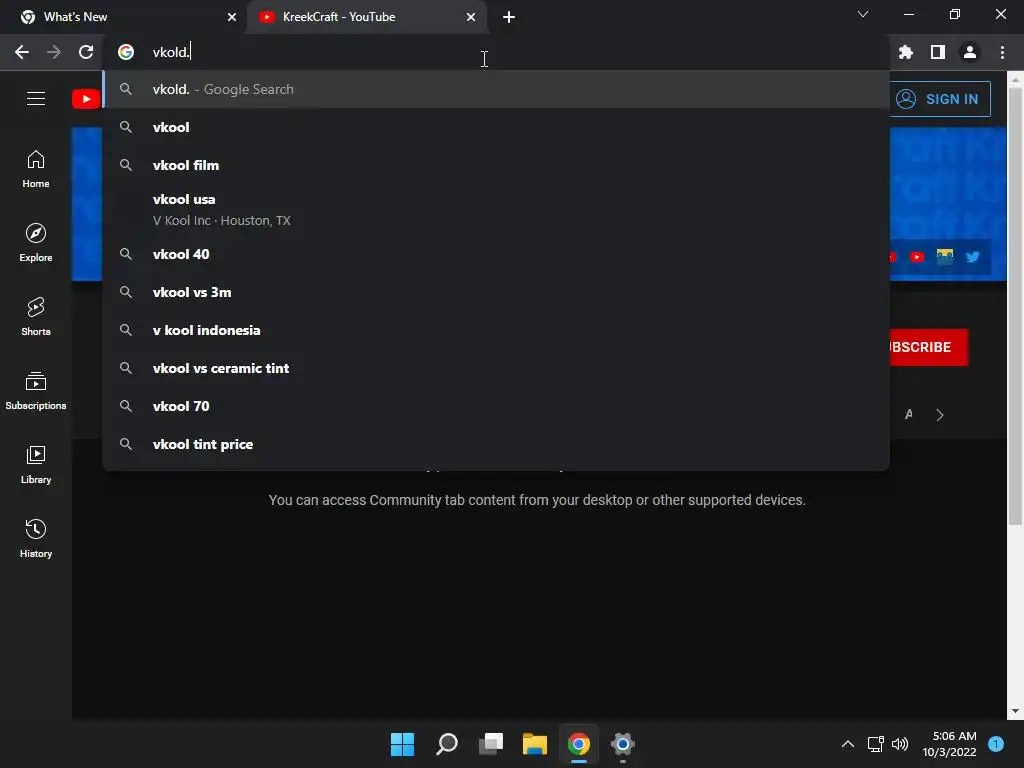Show hidden system tray icons
The height and width of the screenshot is (768, 1024).
848,744
